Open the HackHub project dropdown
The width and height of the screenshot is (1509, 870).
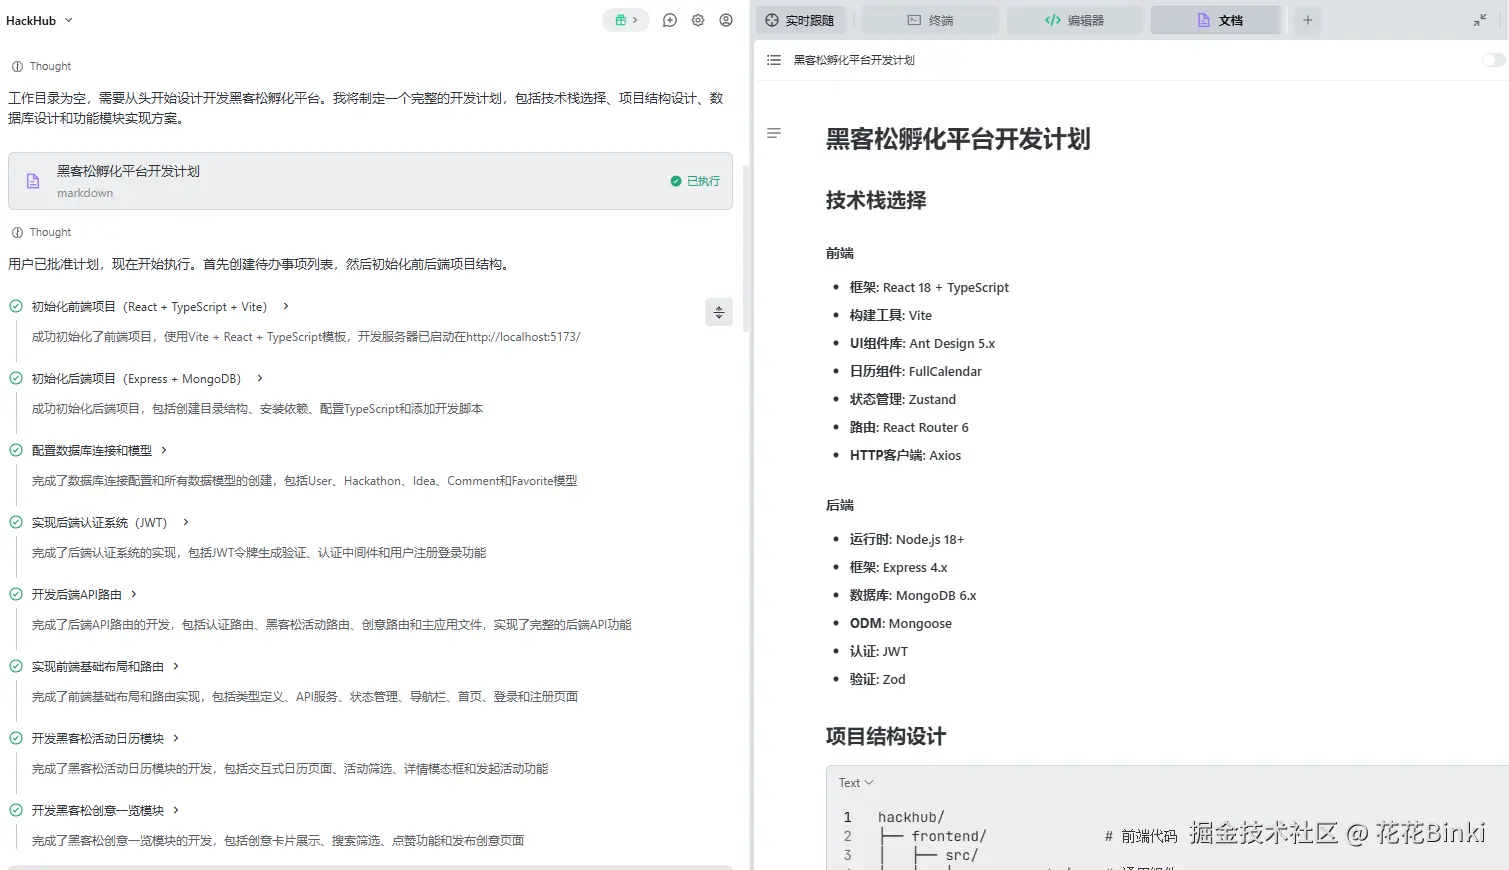pos(40,20)
